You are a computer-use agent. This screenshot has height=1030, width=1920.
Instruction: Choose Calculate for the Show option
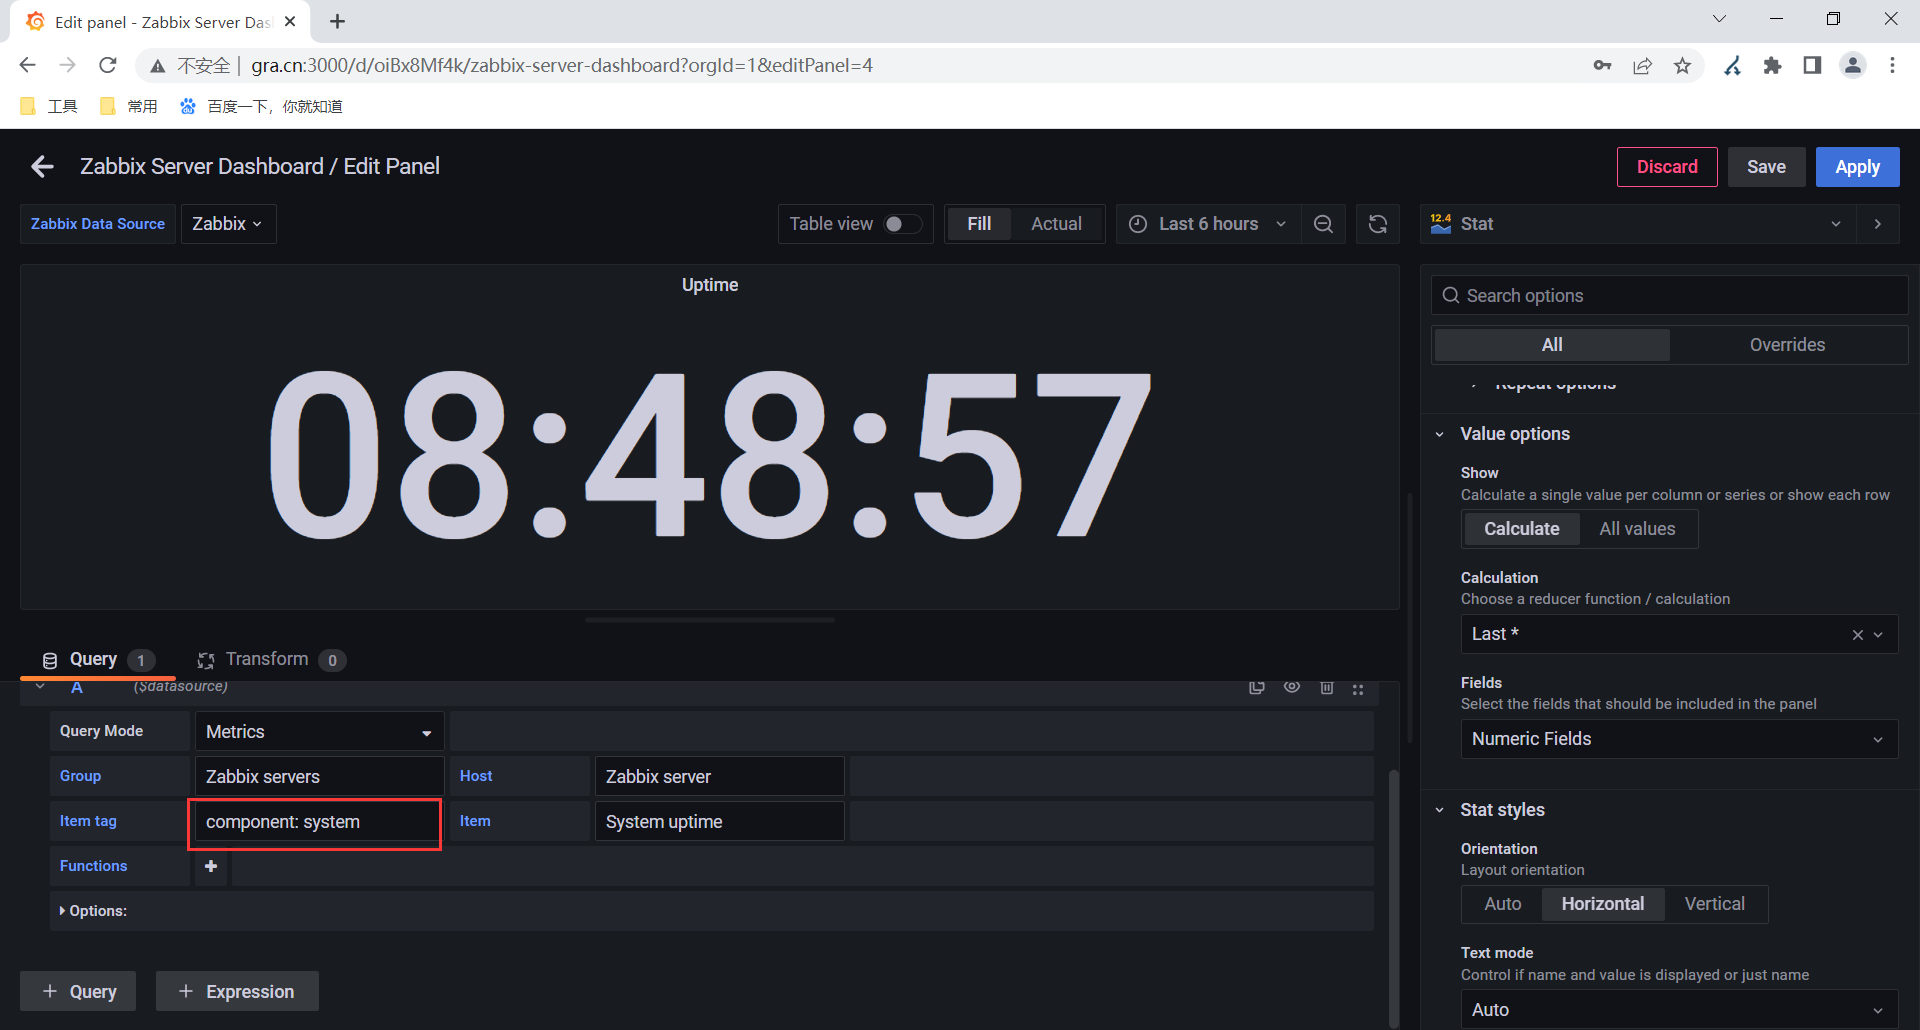1521,529
